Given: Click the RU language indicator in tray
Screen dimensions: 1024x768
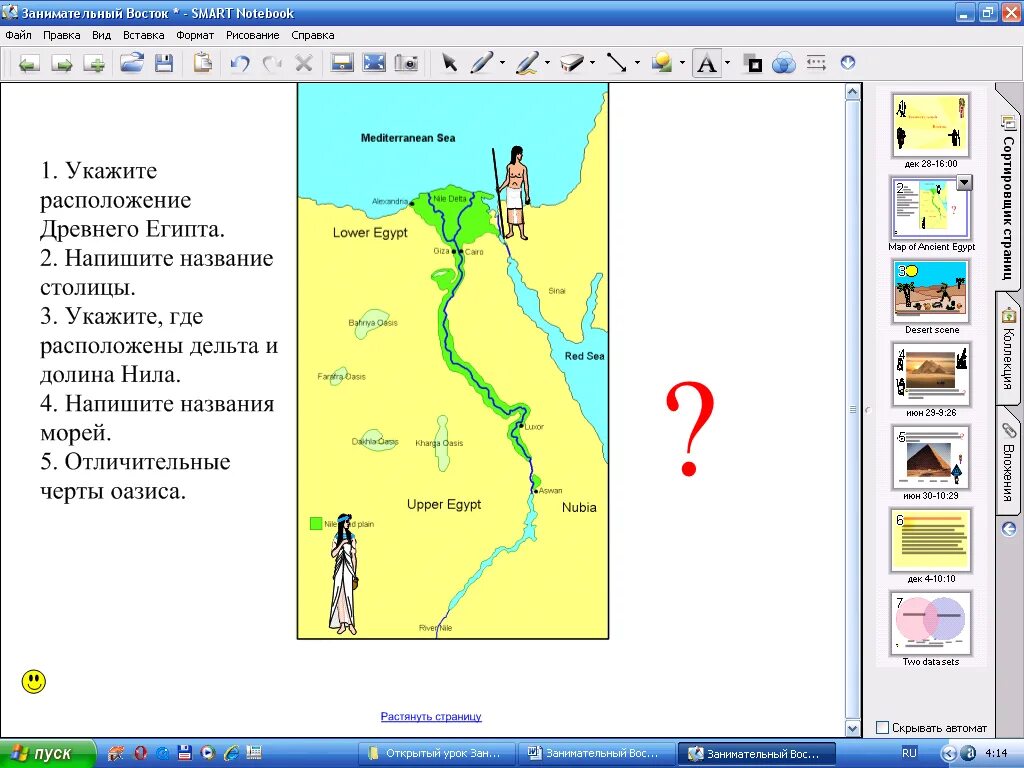Looking at the screenshot, I should coord(909,753).
